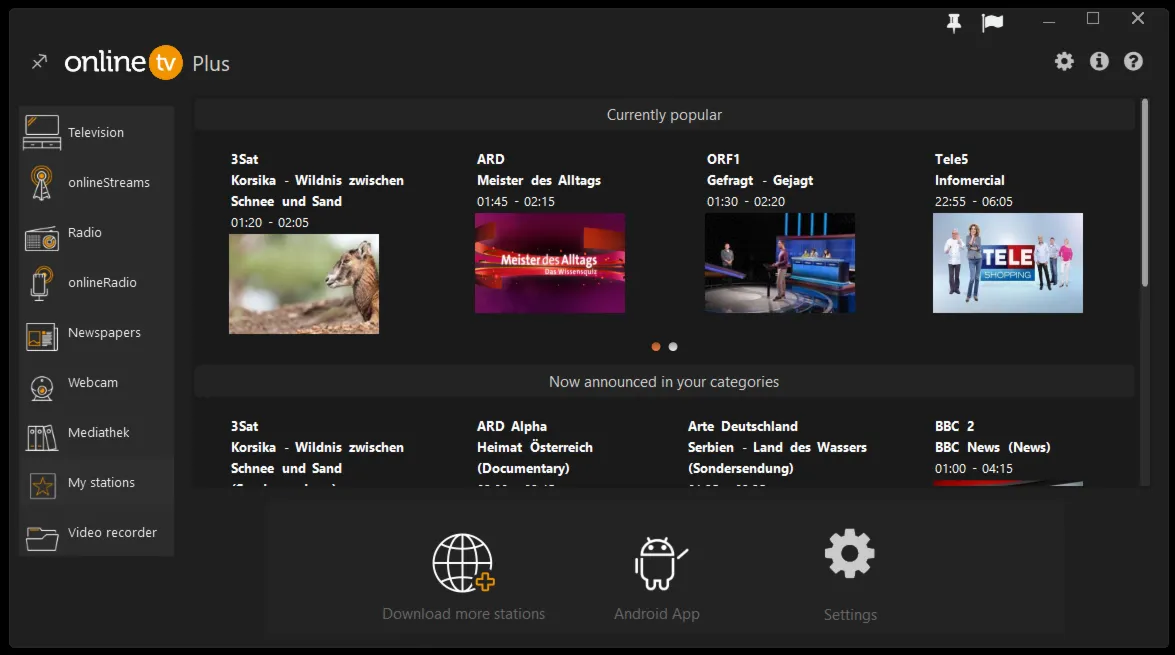Image resolution: width=1175 pixels, height=655 pixels.
Task: Click ARD channel name in popular
Action: pyautogui.click(x=491, y=159)
